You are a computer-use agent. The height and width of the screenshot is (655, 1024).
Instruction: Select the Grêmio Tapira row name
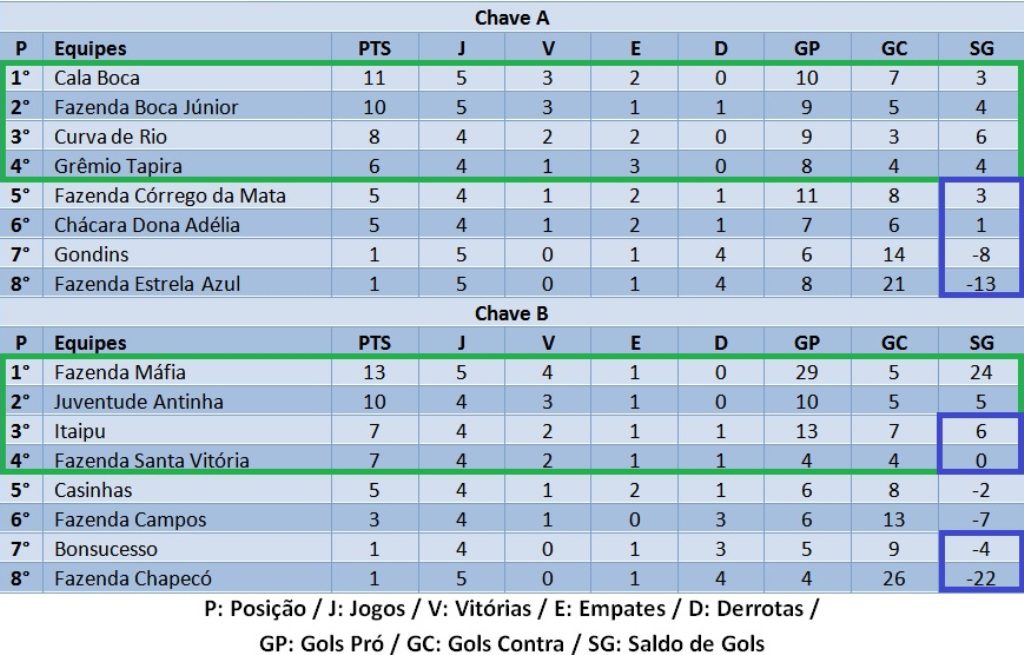tap(118, 166)
